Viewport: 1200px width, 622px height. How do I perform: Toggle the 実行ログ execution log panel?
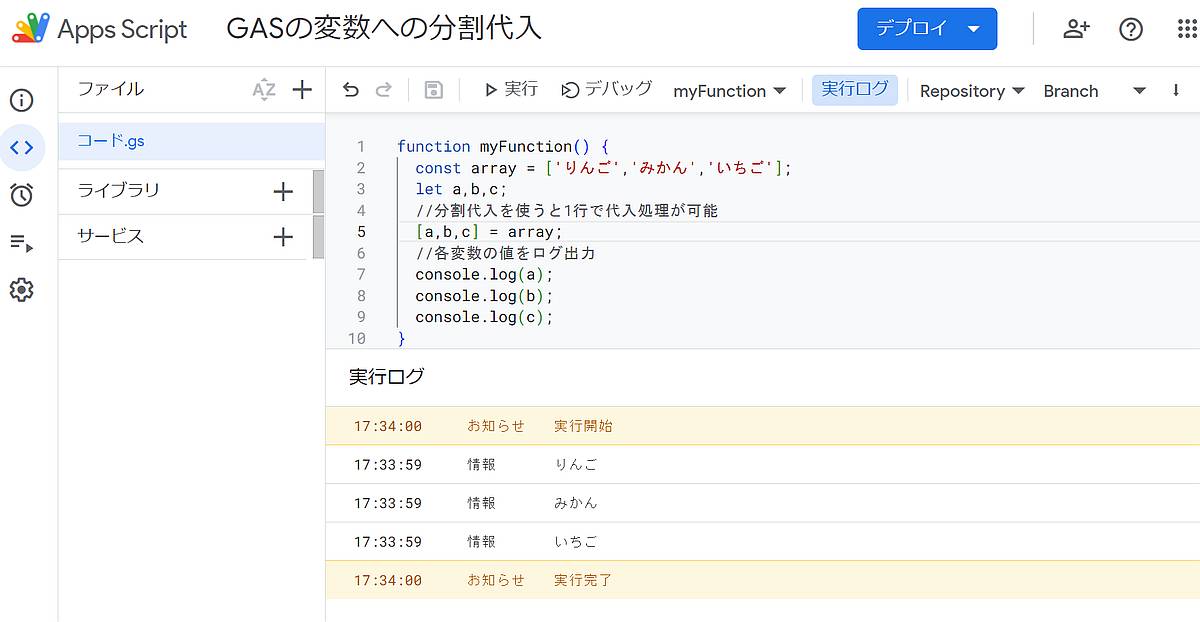(854, 89)
